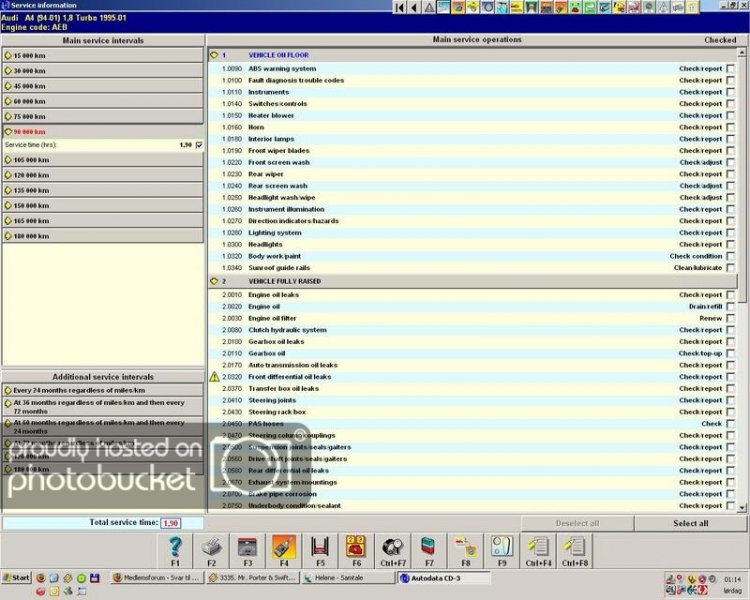Screen dimensions: 750x600
Task: Click the Ctrl+F4 notes icon
Action: tap(538, 547)
